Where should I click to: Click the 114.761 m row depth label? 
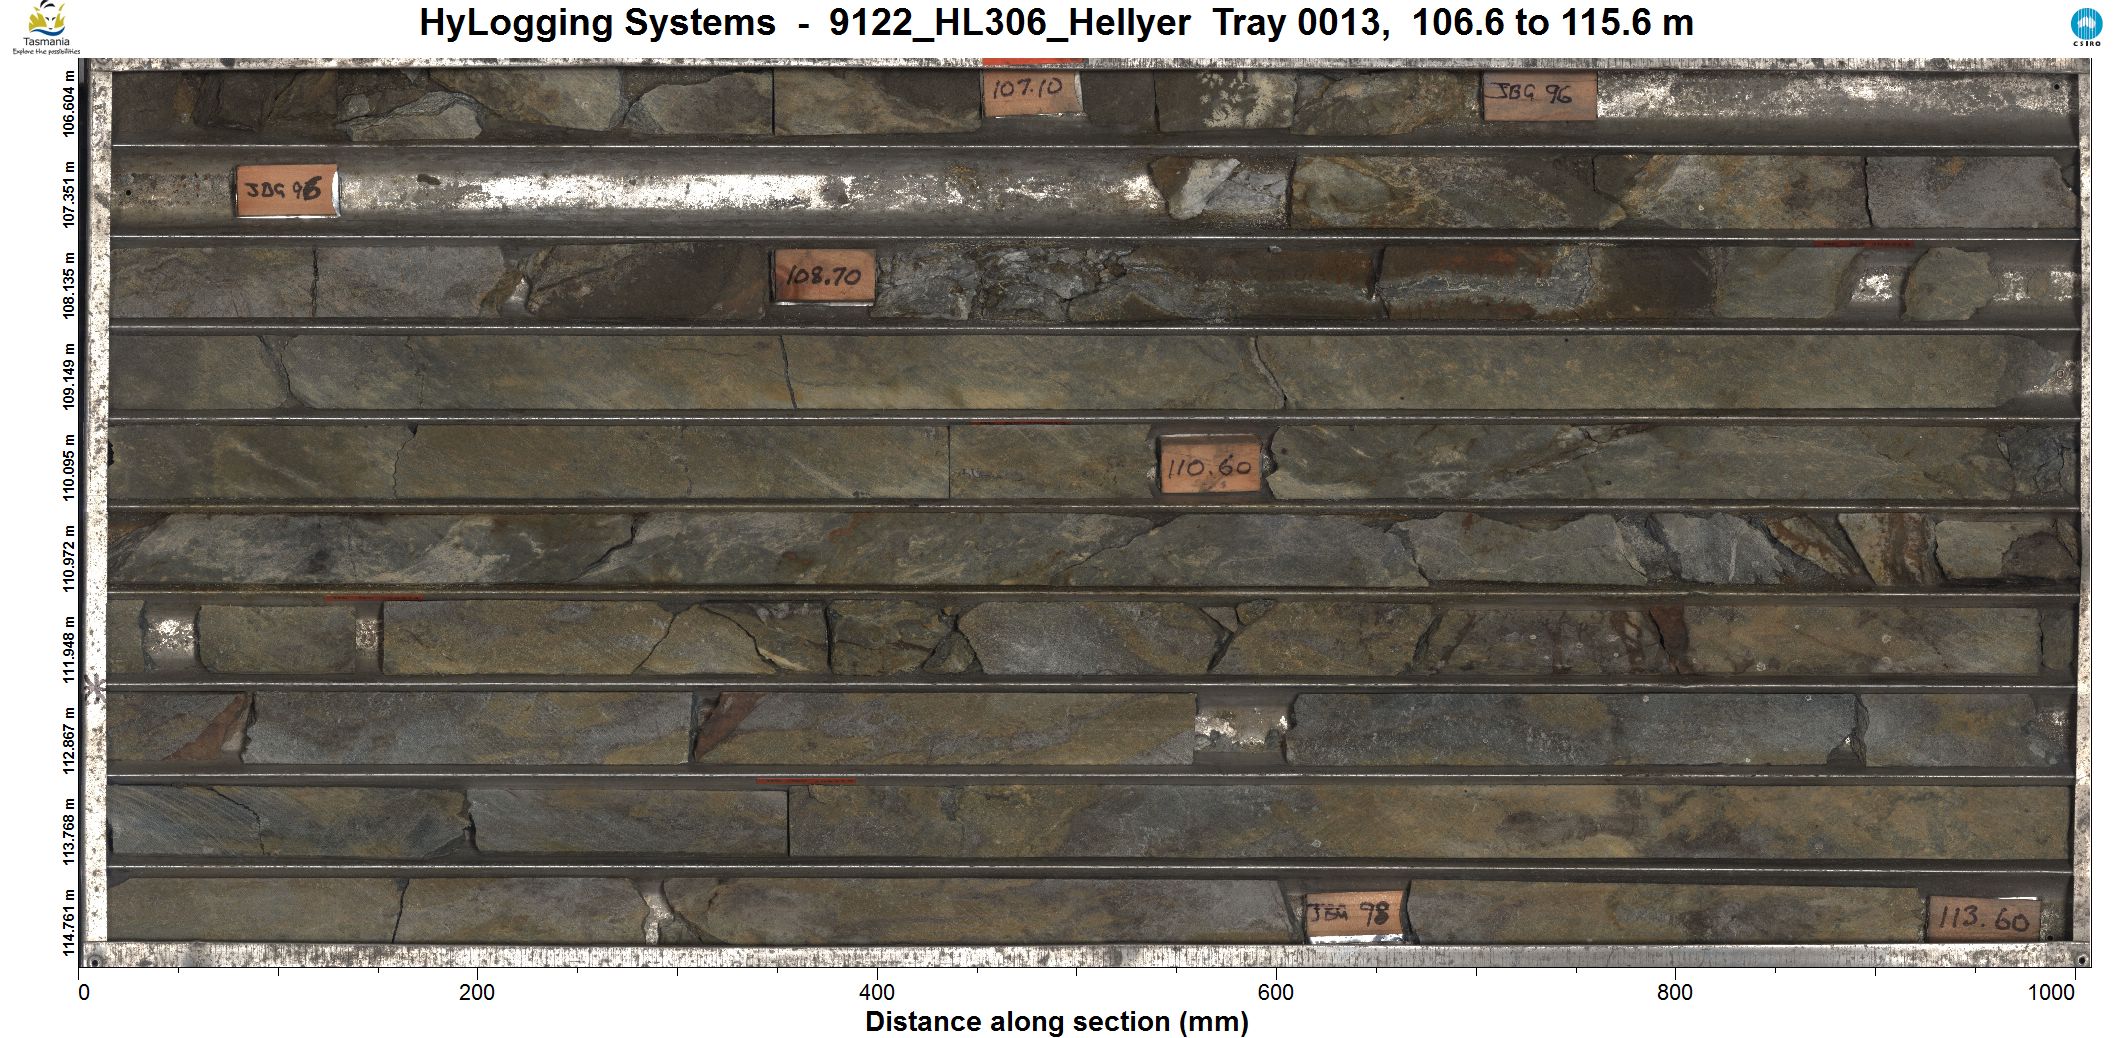(x=69, y=921)
